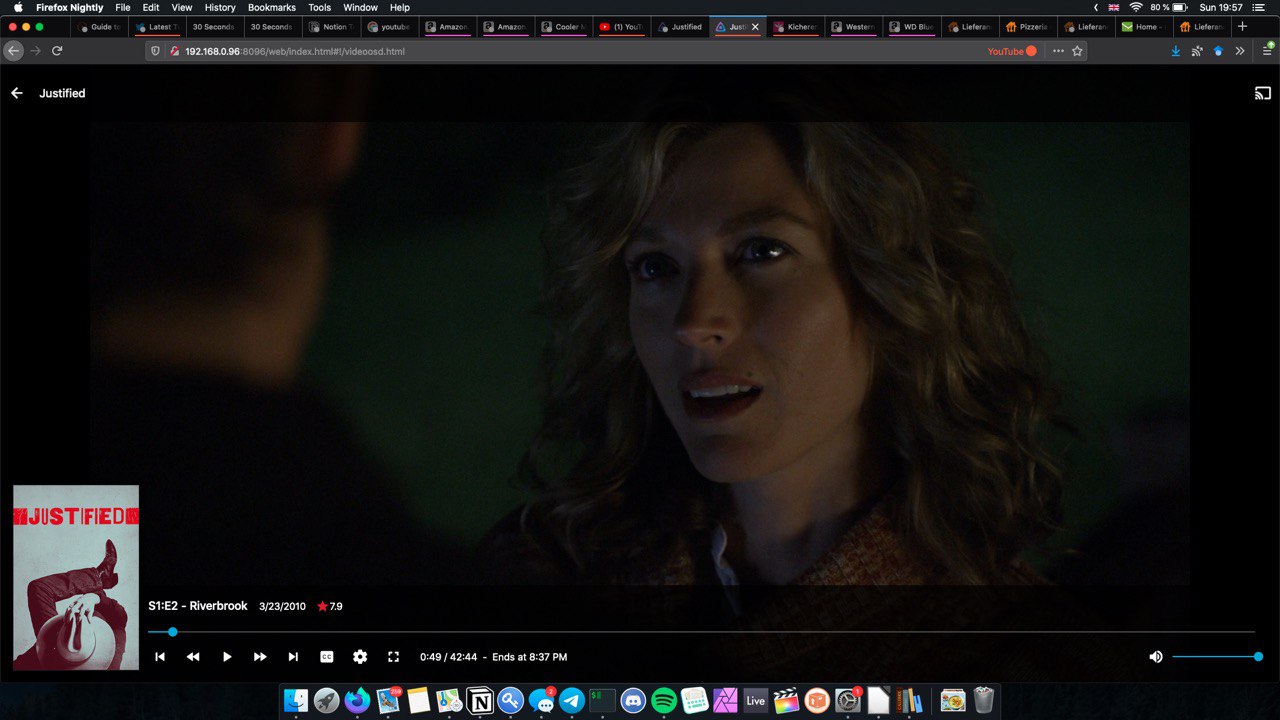The width and height of the screenshot is (1280, 720).
Task: Open Messages from the dock
Action: click(x=541, y=700)
